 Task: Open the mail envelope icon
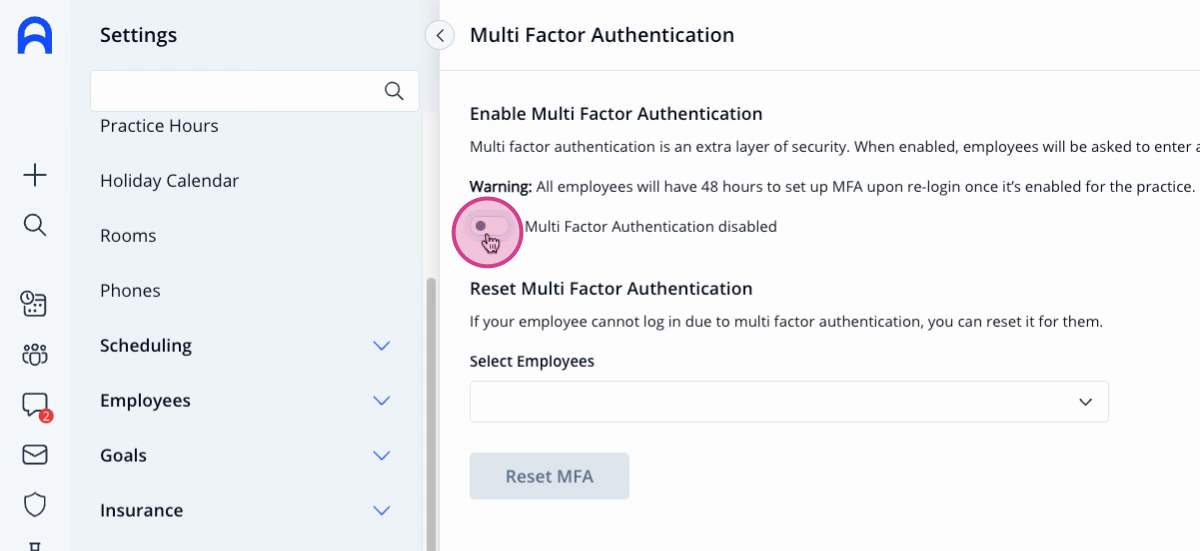pos(35,455)
